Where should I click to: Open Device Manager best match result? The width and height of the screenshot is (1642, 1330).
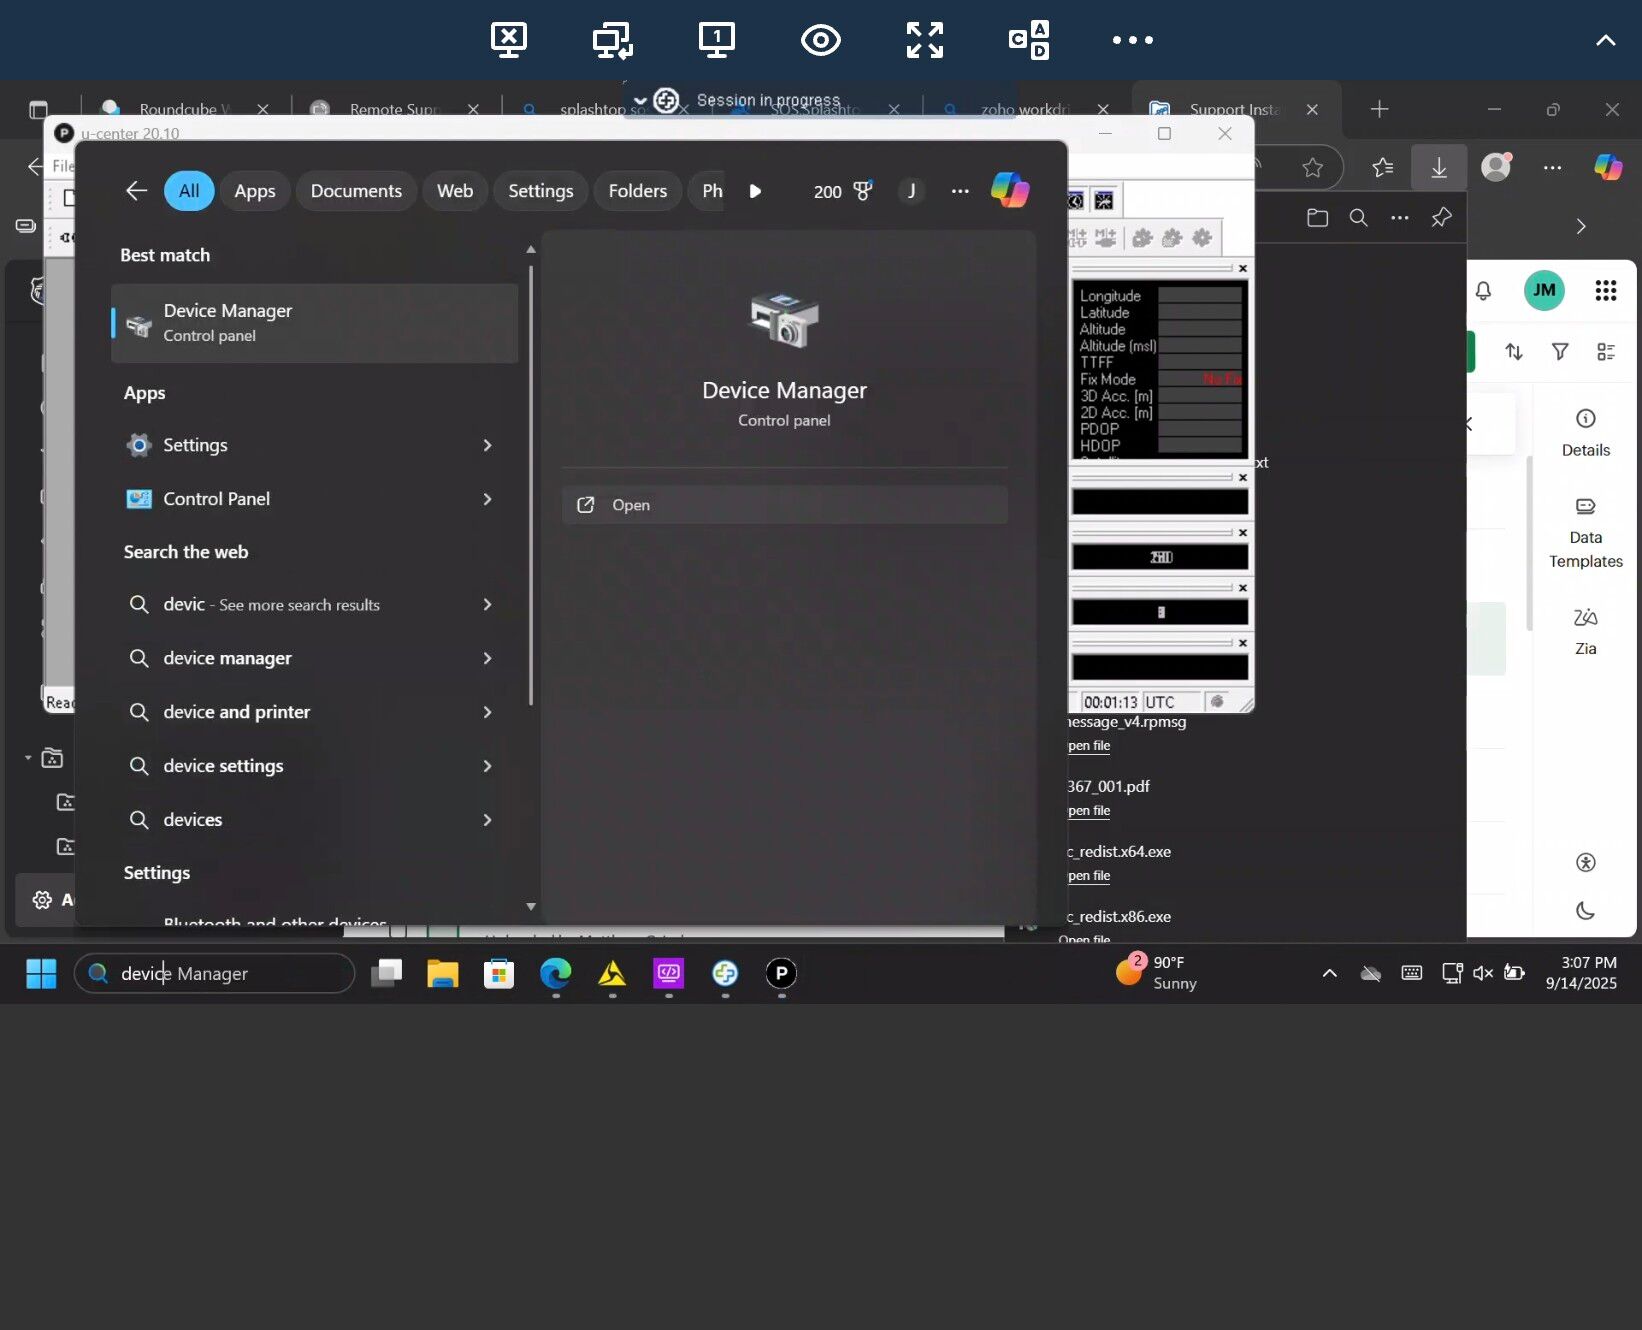click(315, 323)
